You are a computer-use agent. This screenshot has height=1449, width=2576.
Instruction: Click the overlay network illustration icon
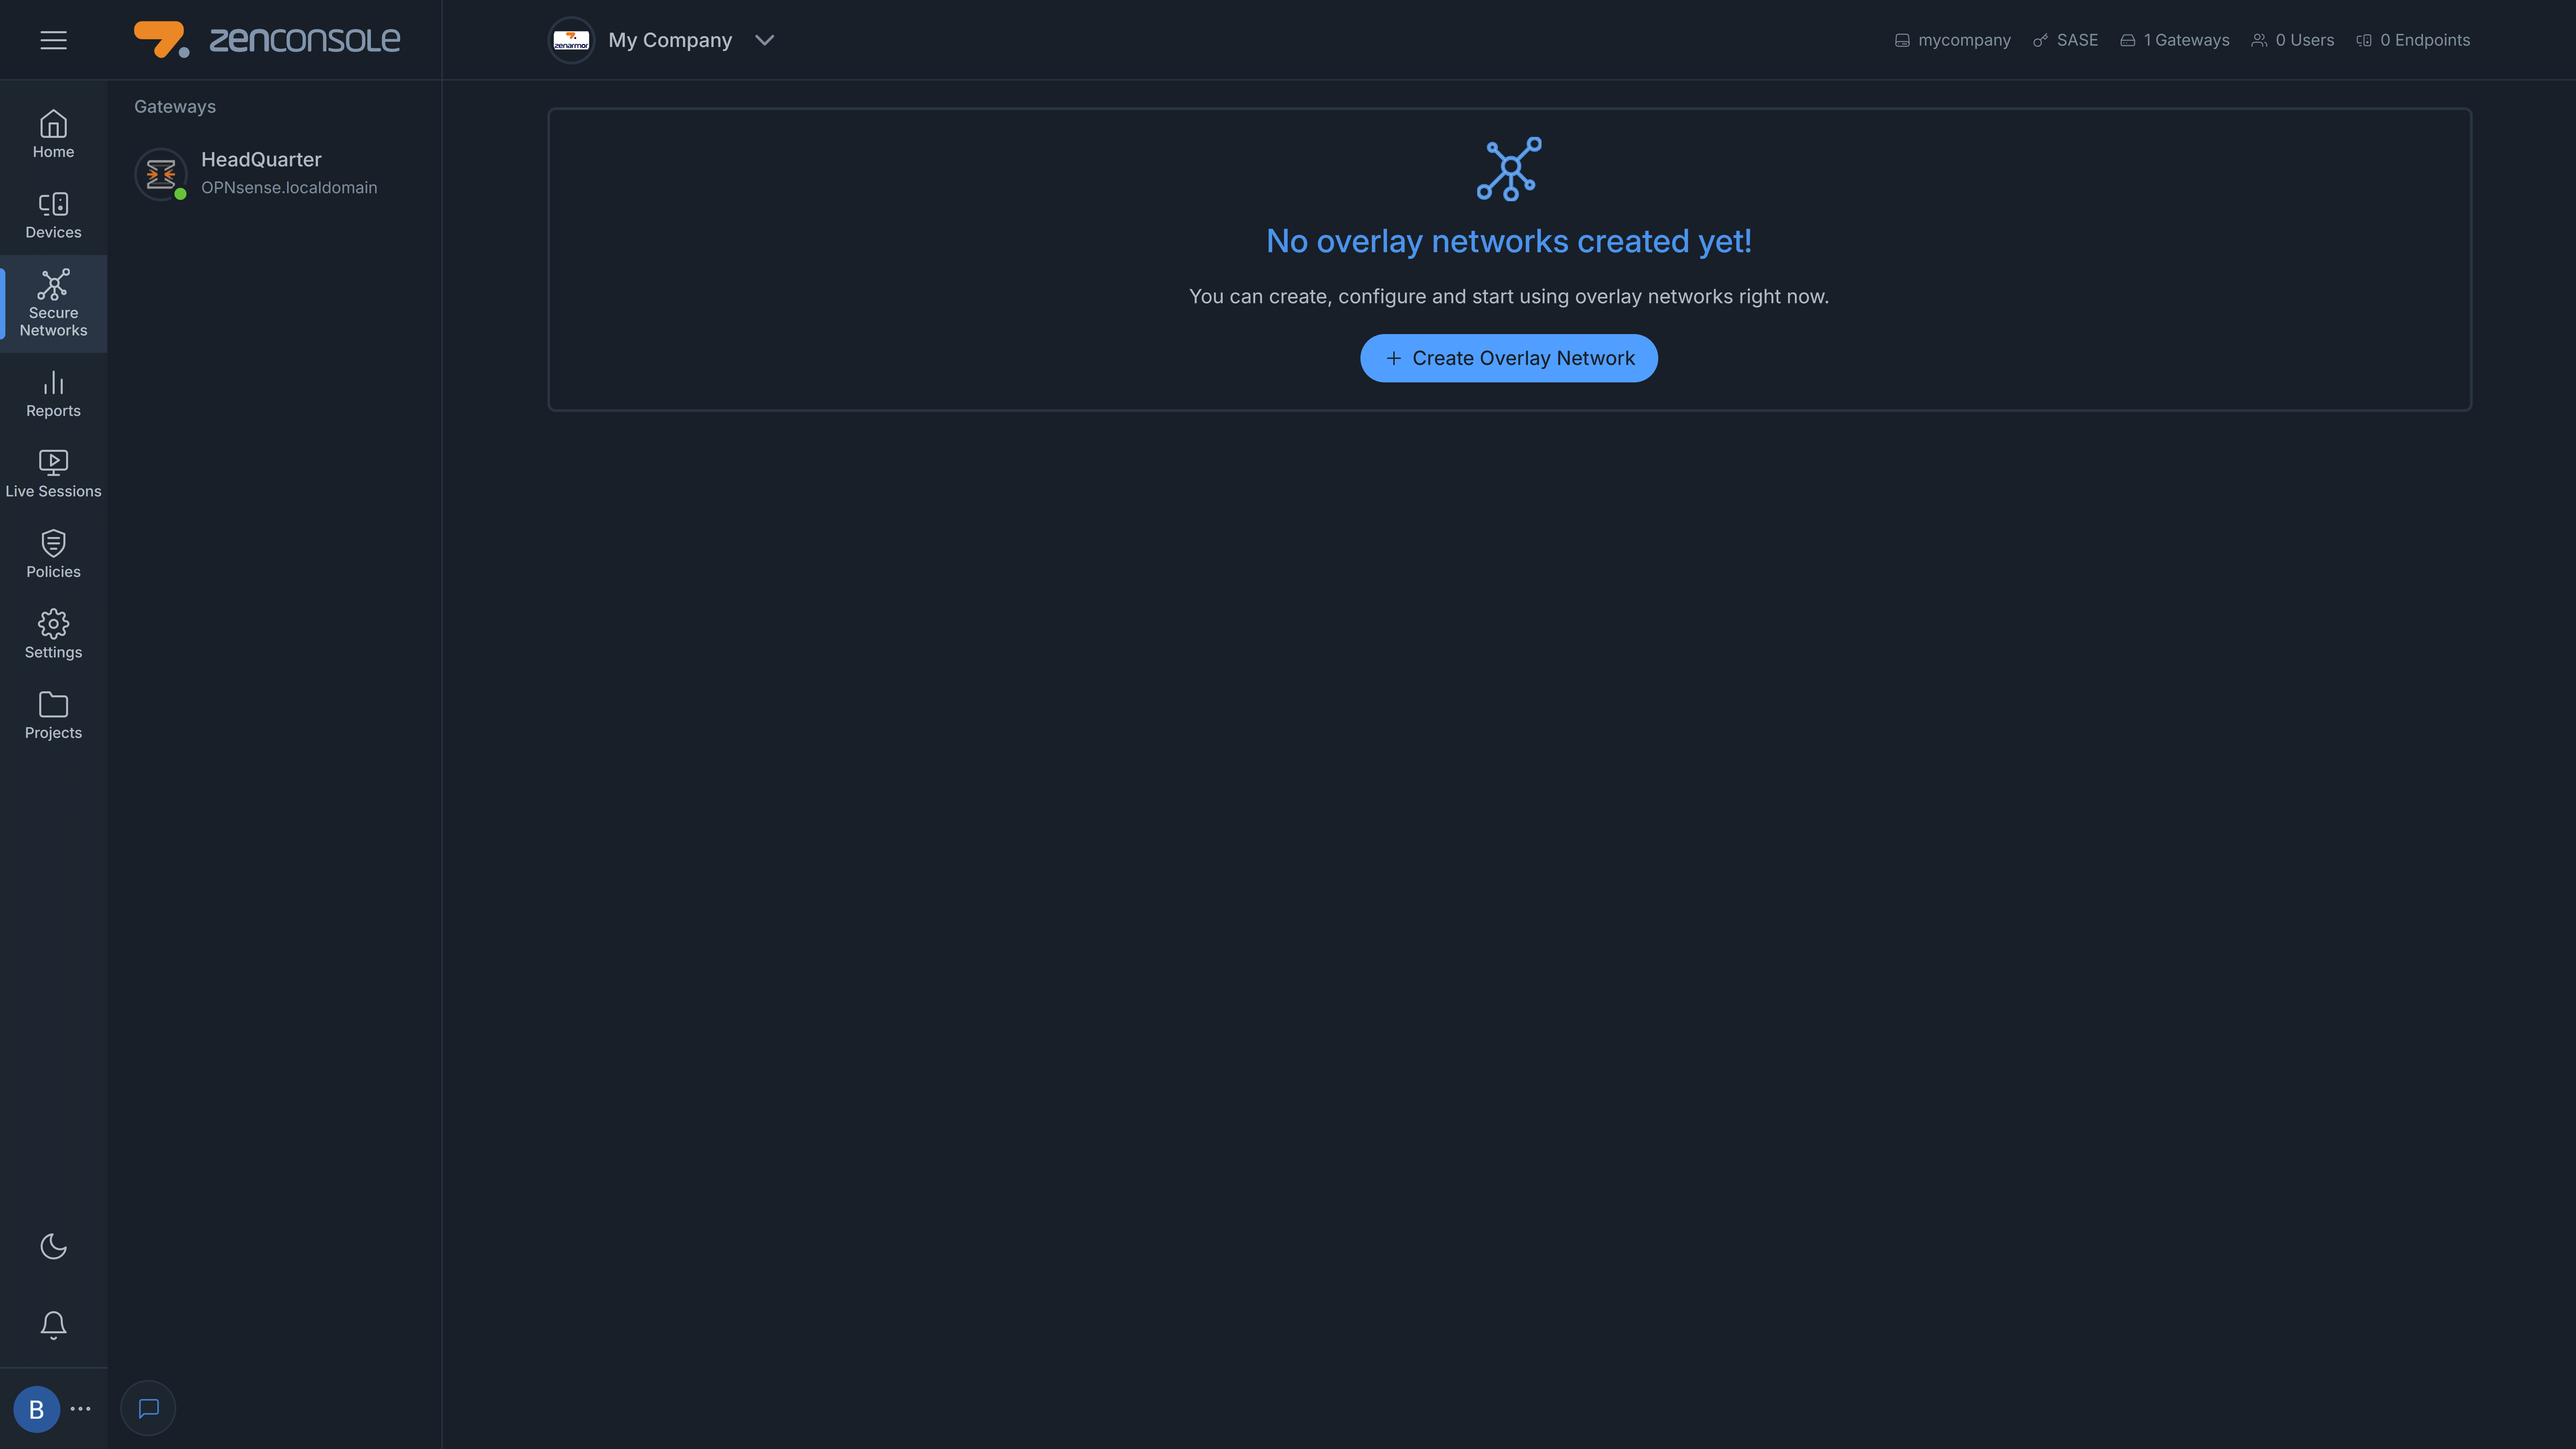point(1509,169)
